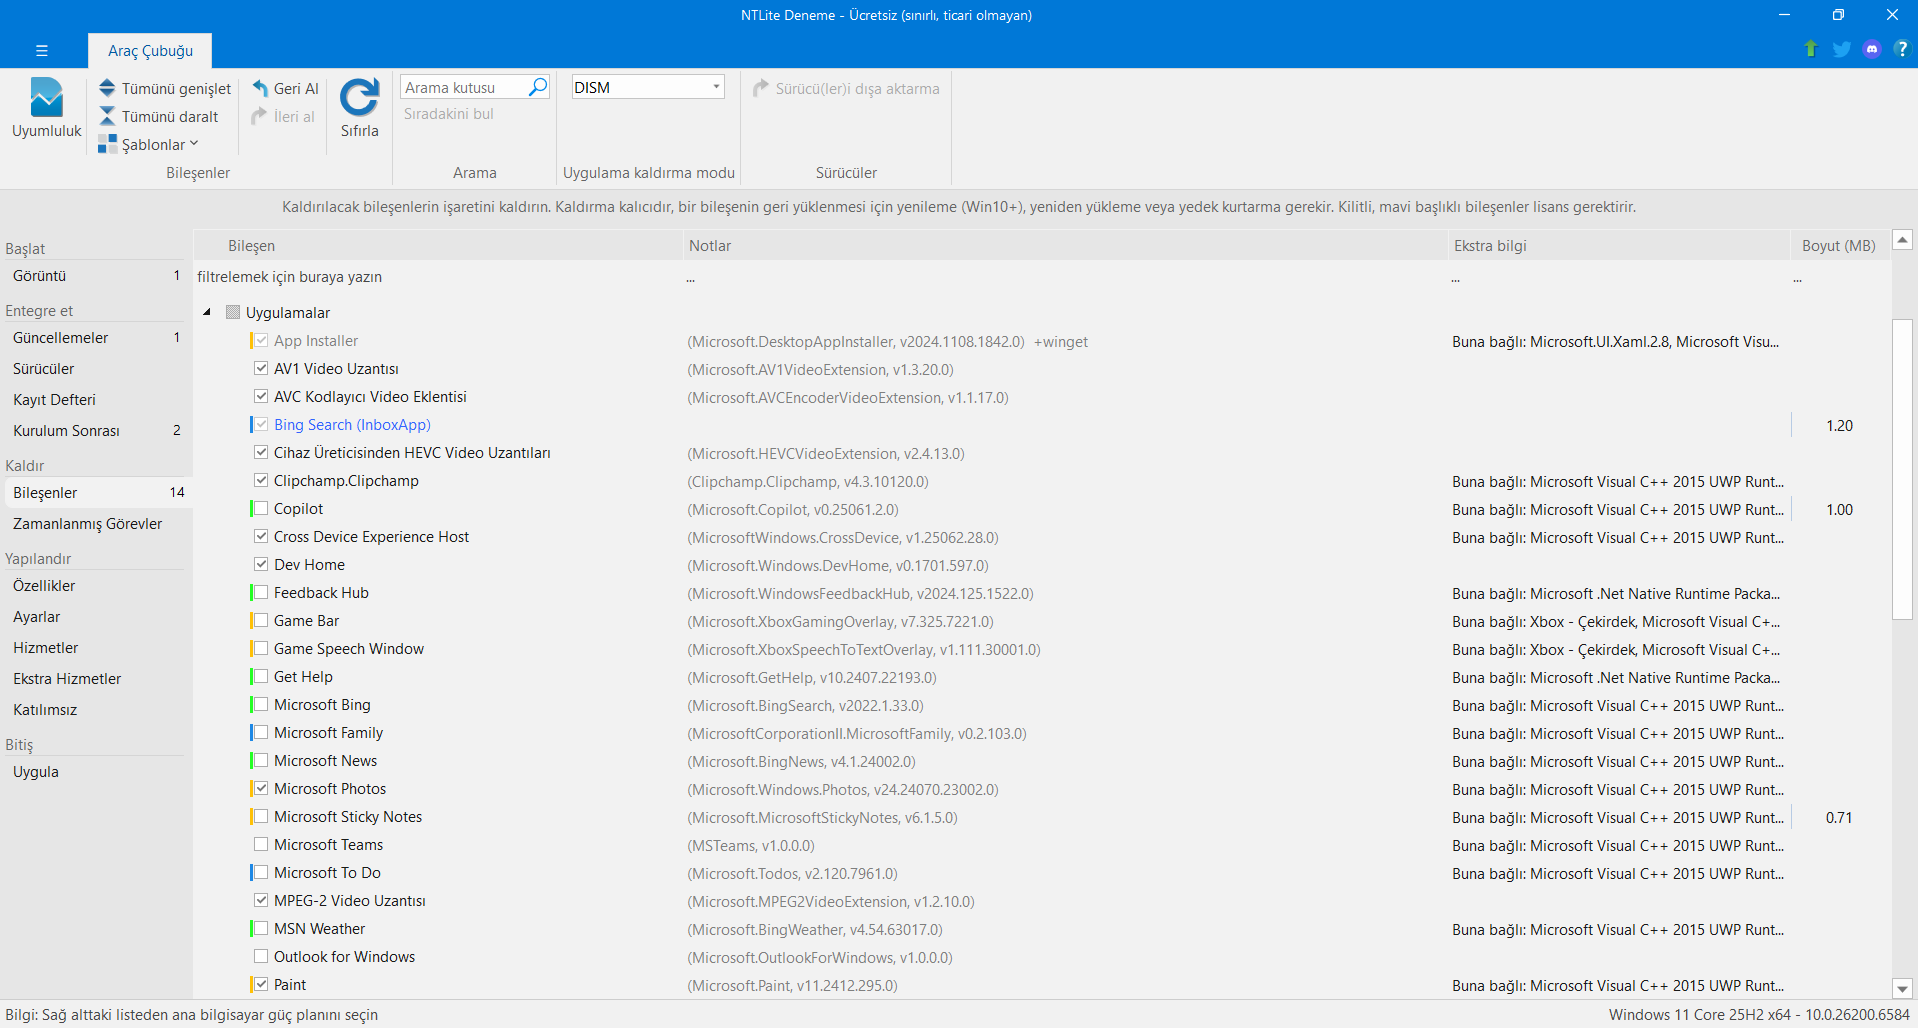Collapse the Uygulamalar tree node

207,312
